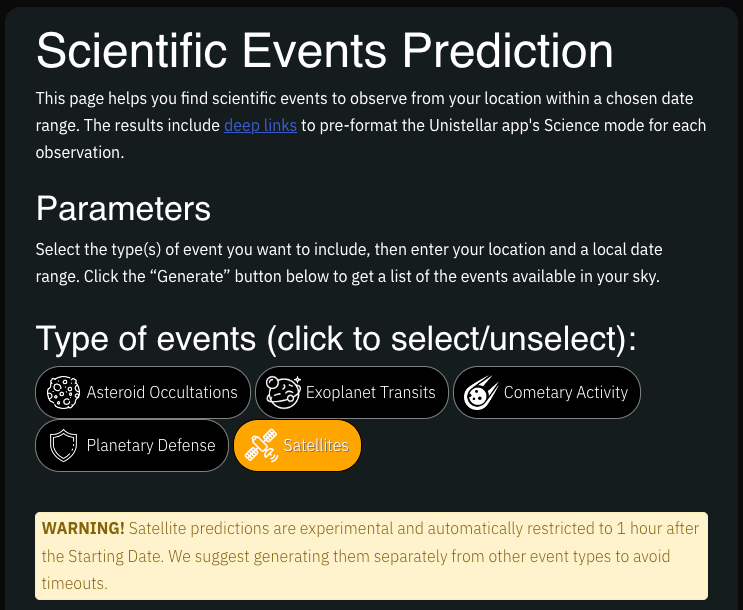Click the bold WARNING! label
The height and width of the screenshot is (610, 743).
pos(83,527)
